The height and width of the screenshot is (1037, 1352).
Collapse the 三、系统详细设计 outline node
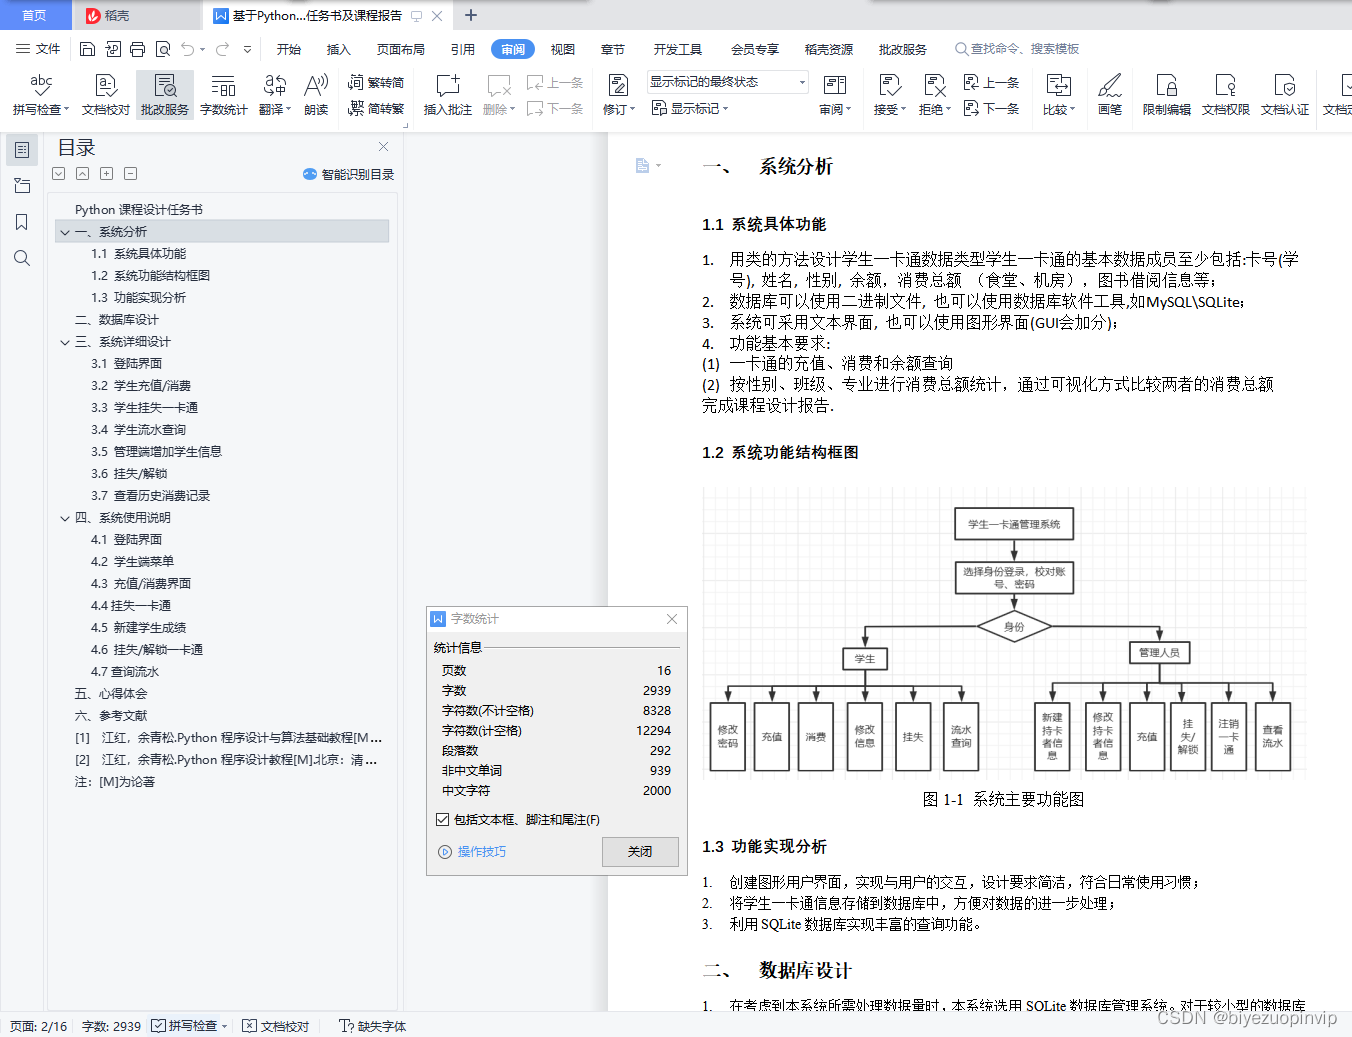coord(65,342)
